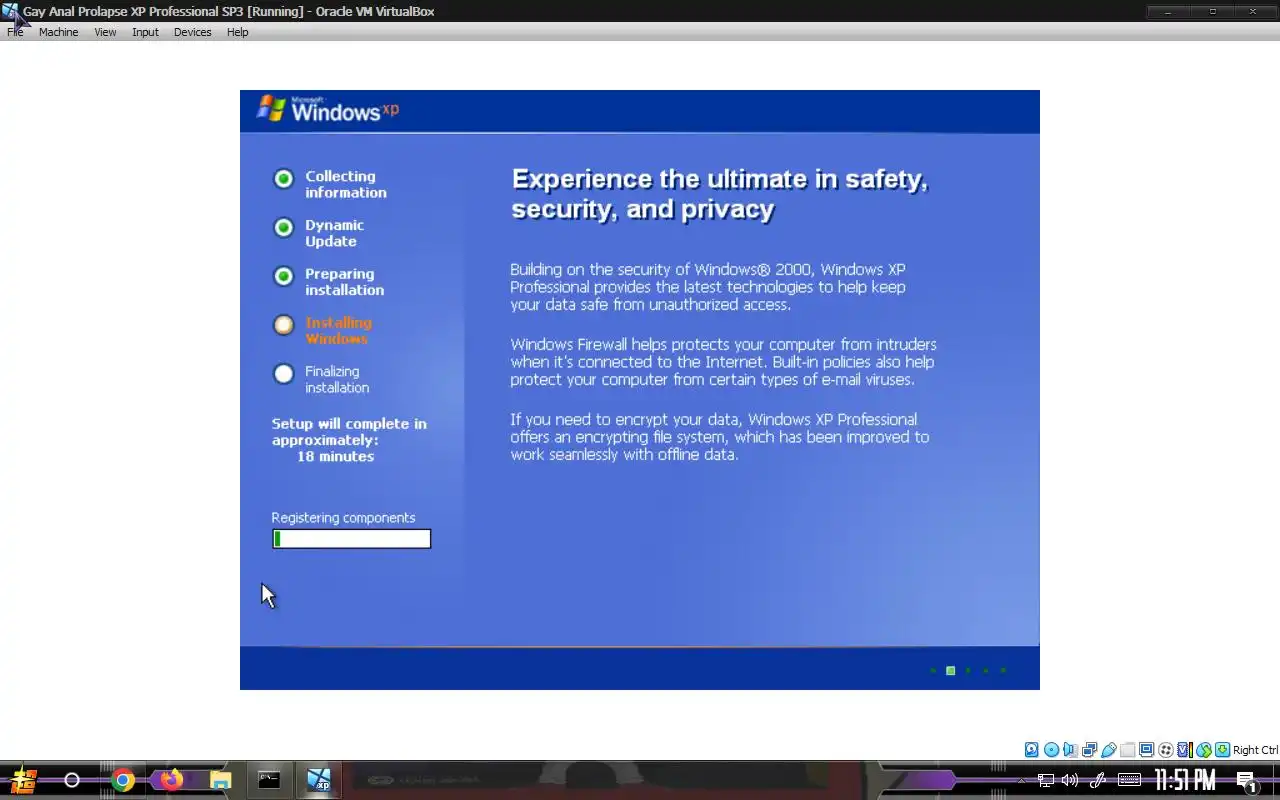Click the shared folders status indicator

1127,750
